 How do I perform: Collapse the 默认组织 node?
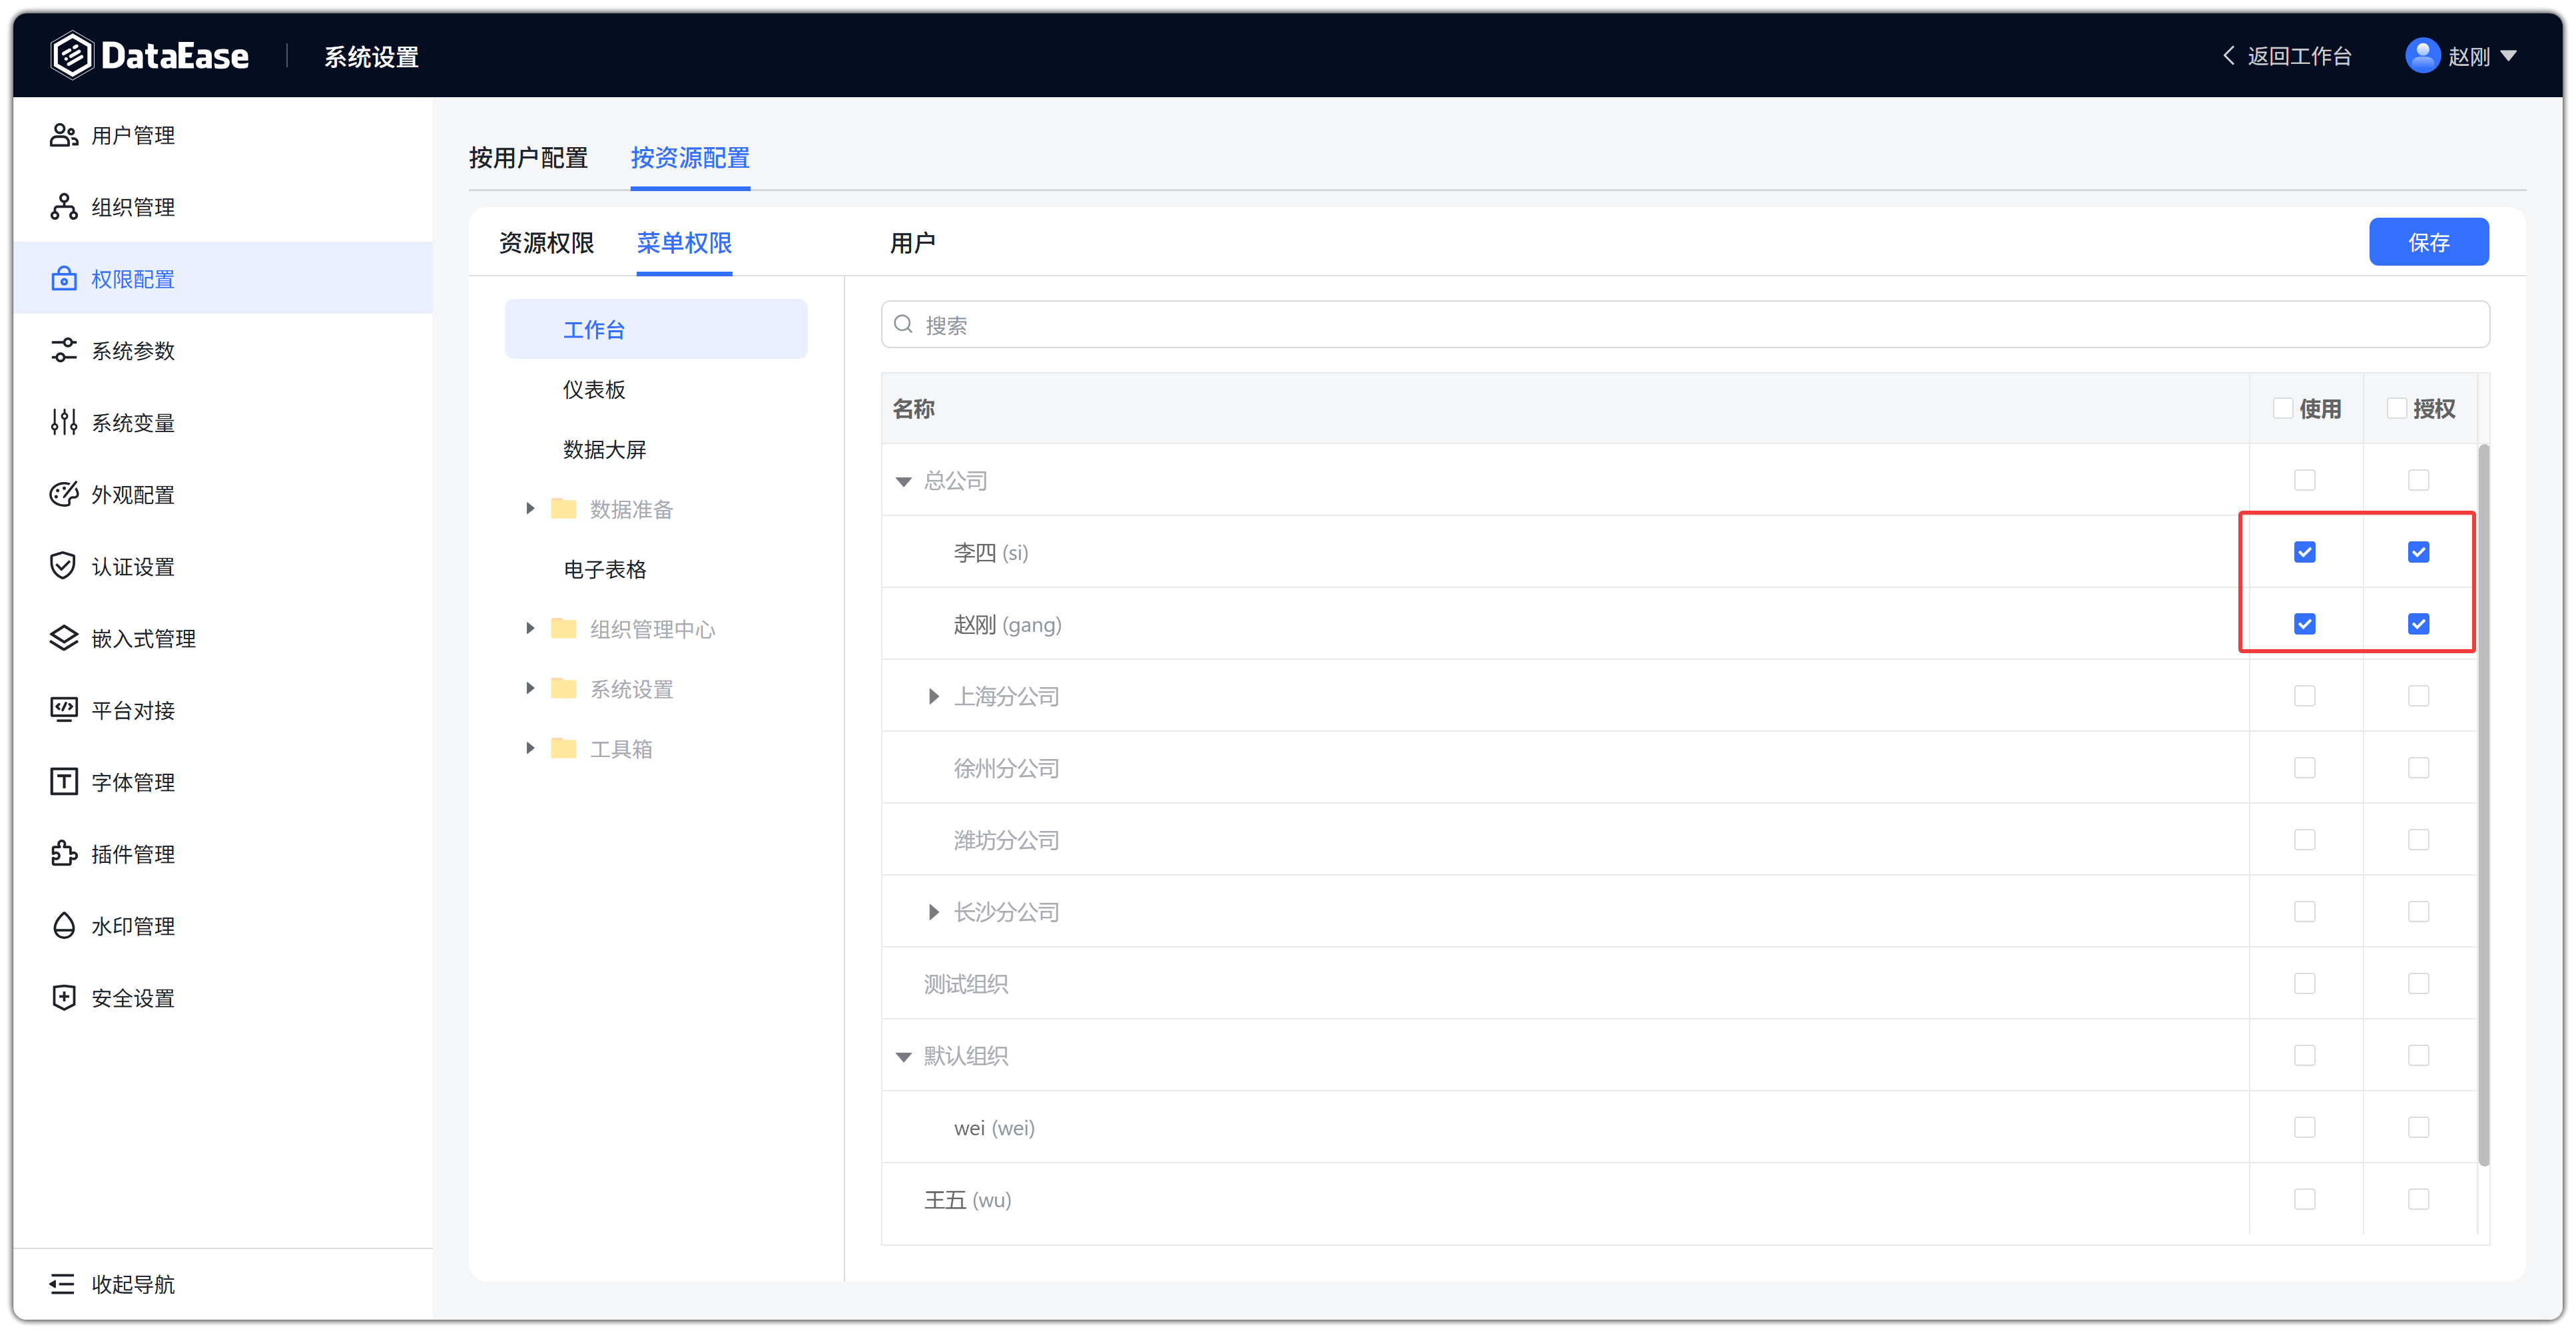tap(904, 1057)
